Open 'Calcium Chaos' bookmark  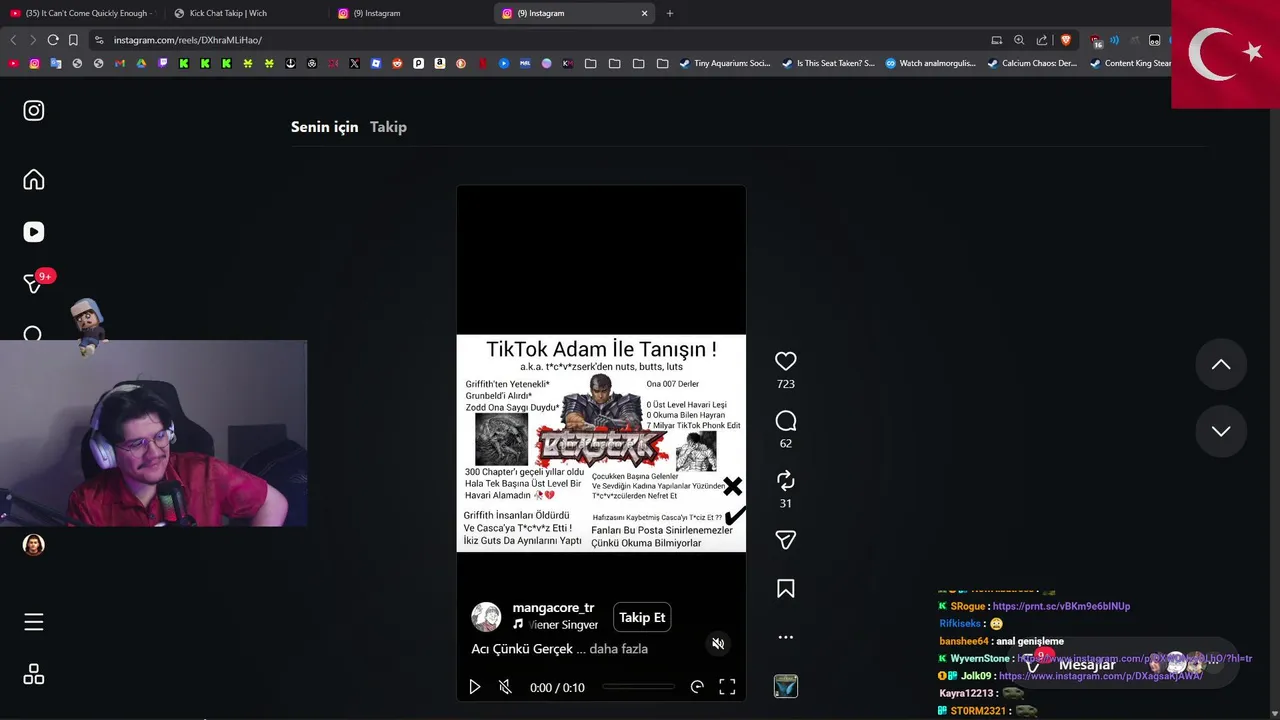[1032, 63]
